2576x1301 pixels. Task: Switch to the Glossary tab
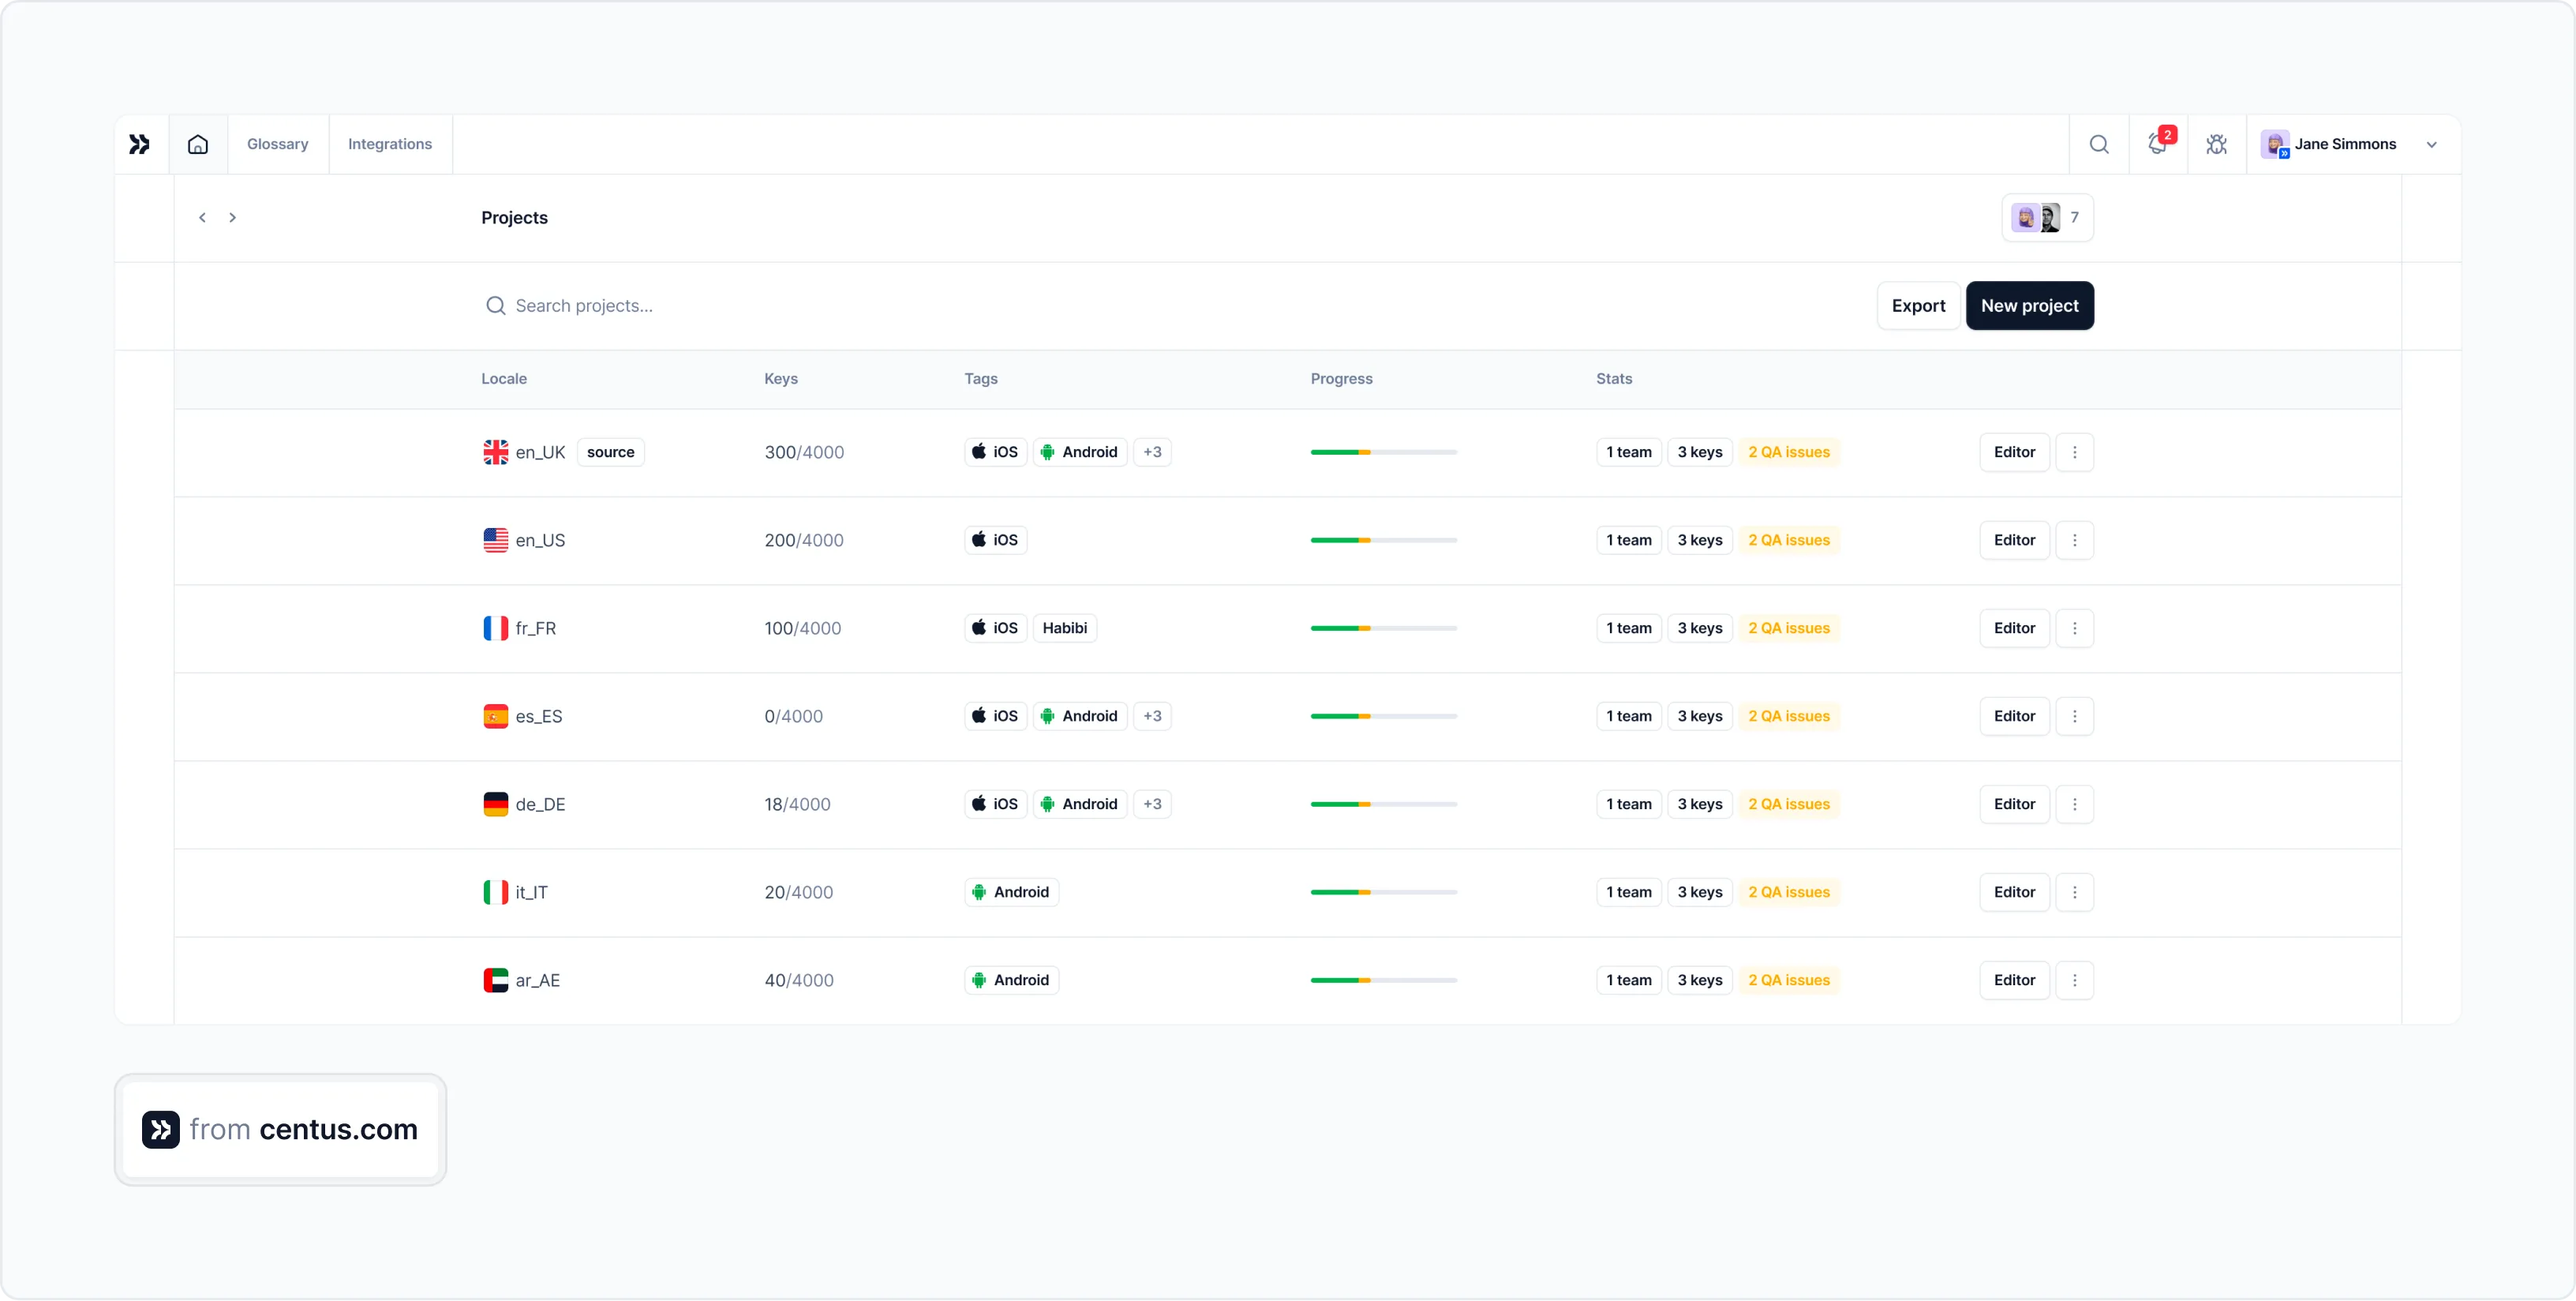(277, 143)
